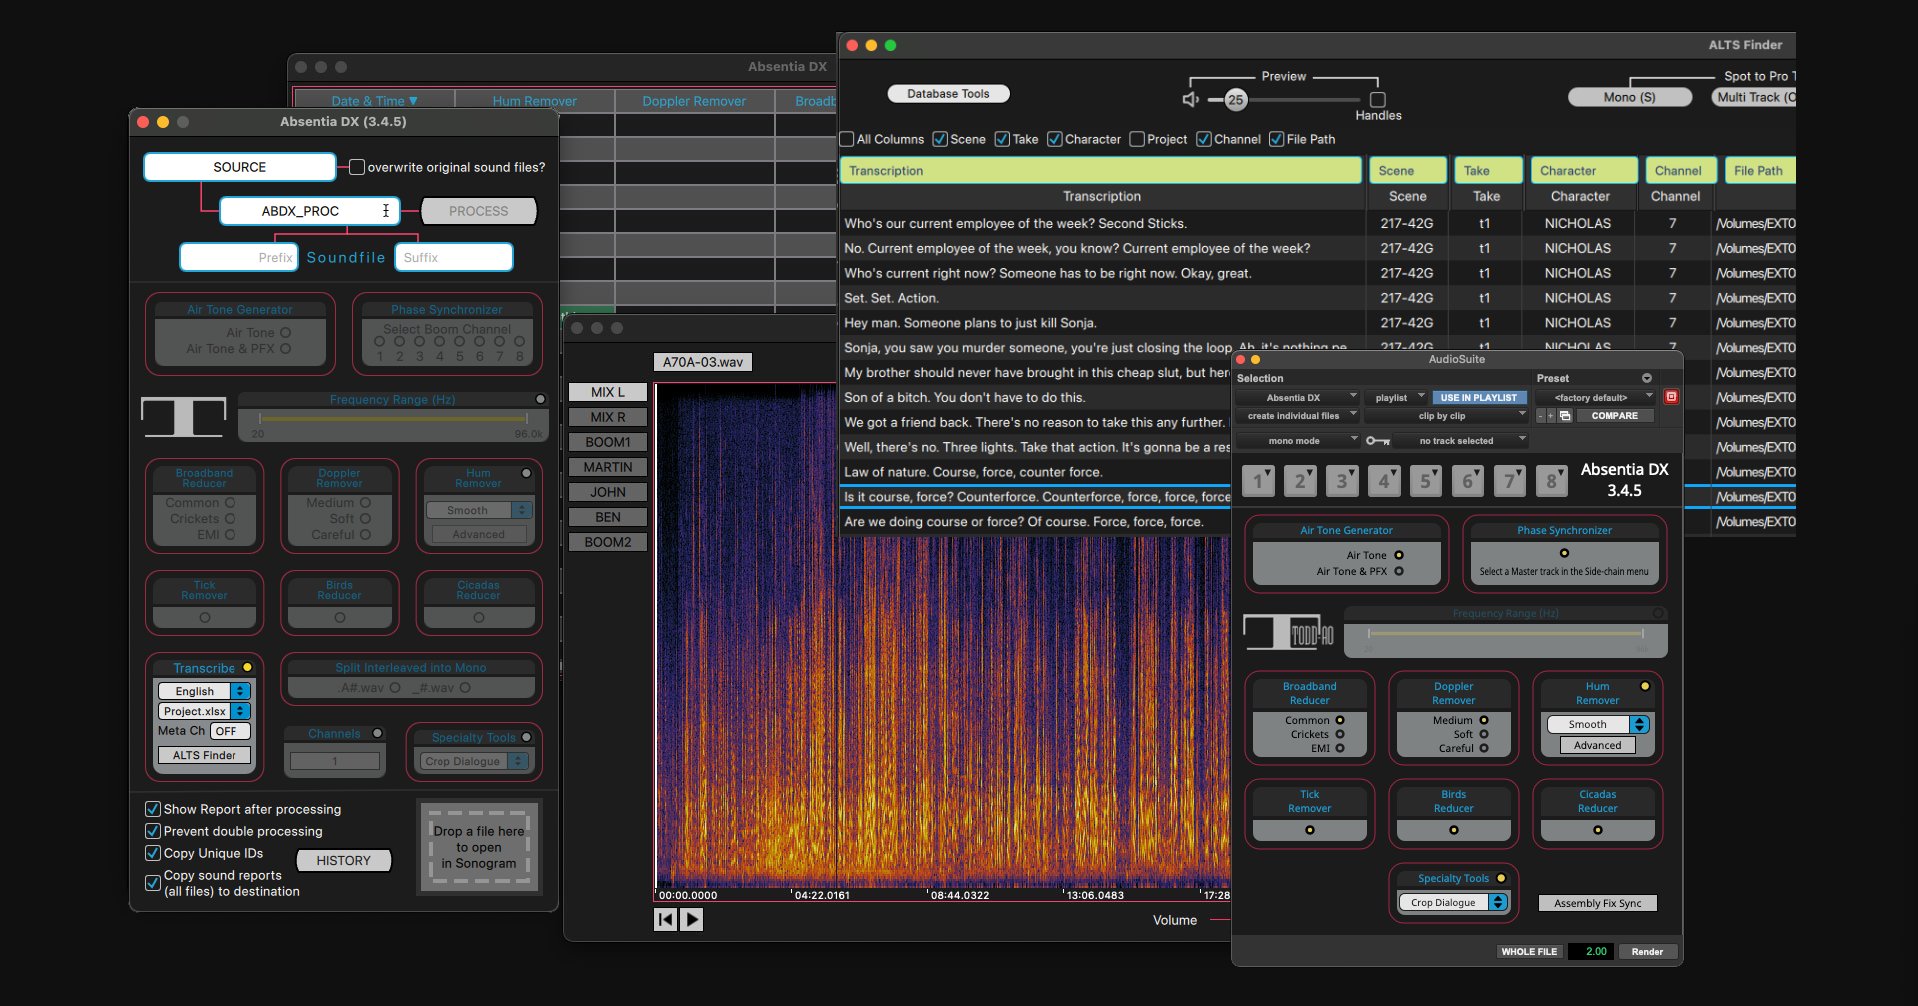Click the HISTORY button

343,860
